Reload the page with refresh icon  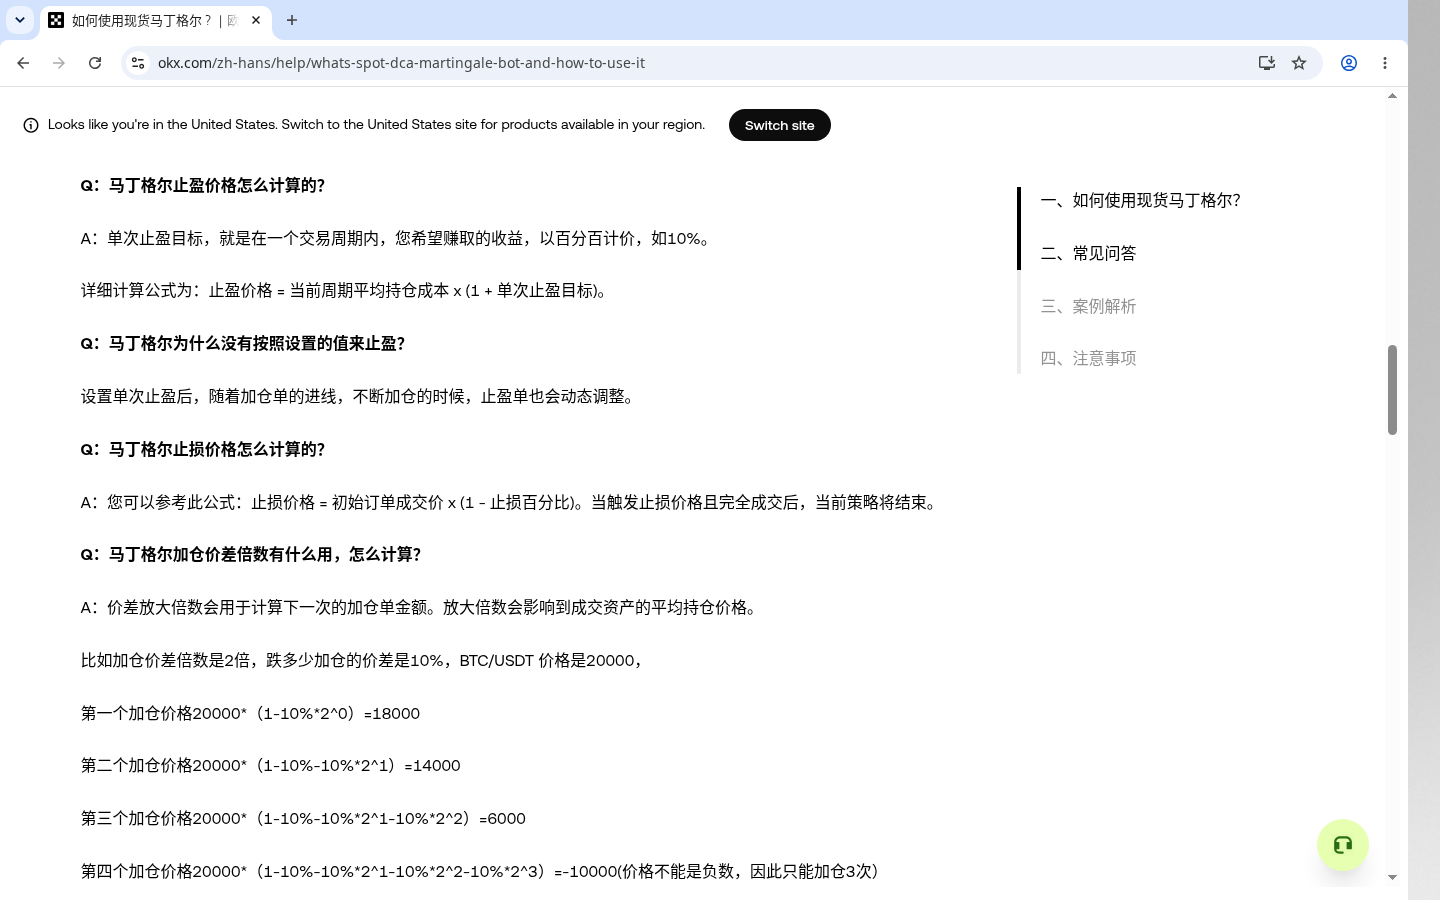[95, 63]
